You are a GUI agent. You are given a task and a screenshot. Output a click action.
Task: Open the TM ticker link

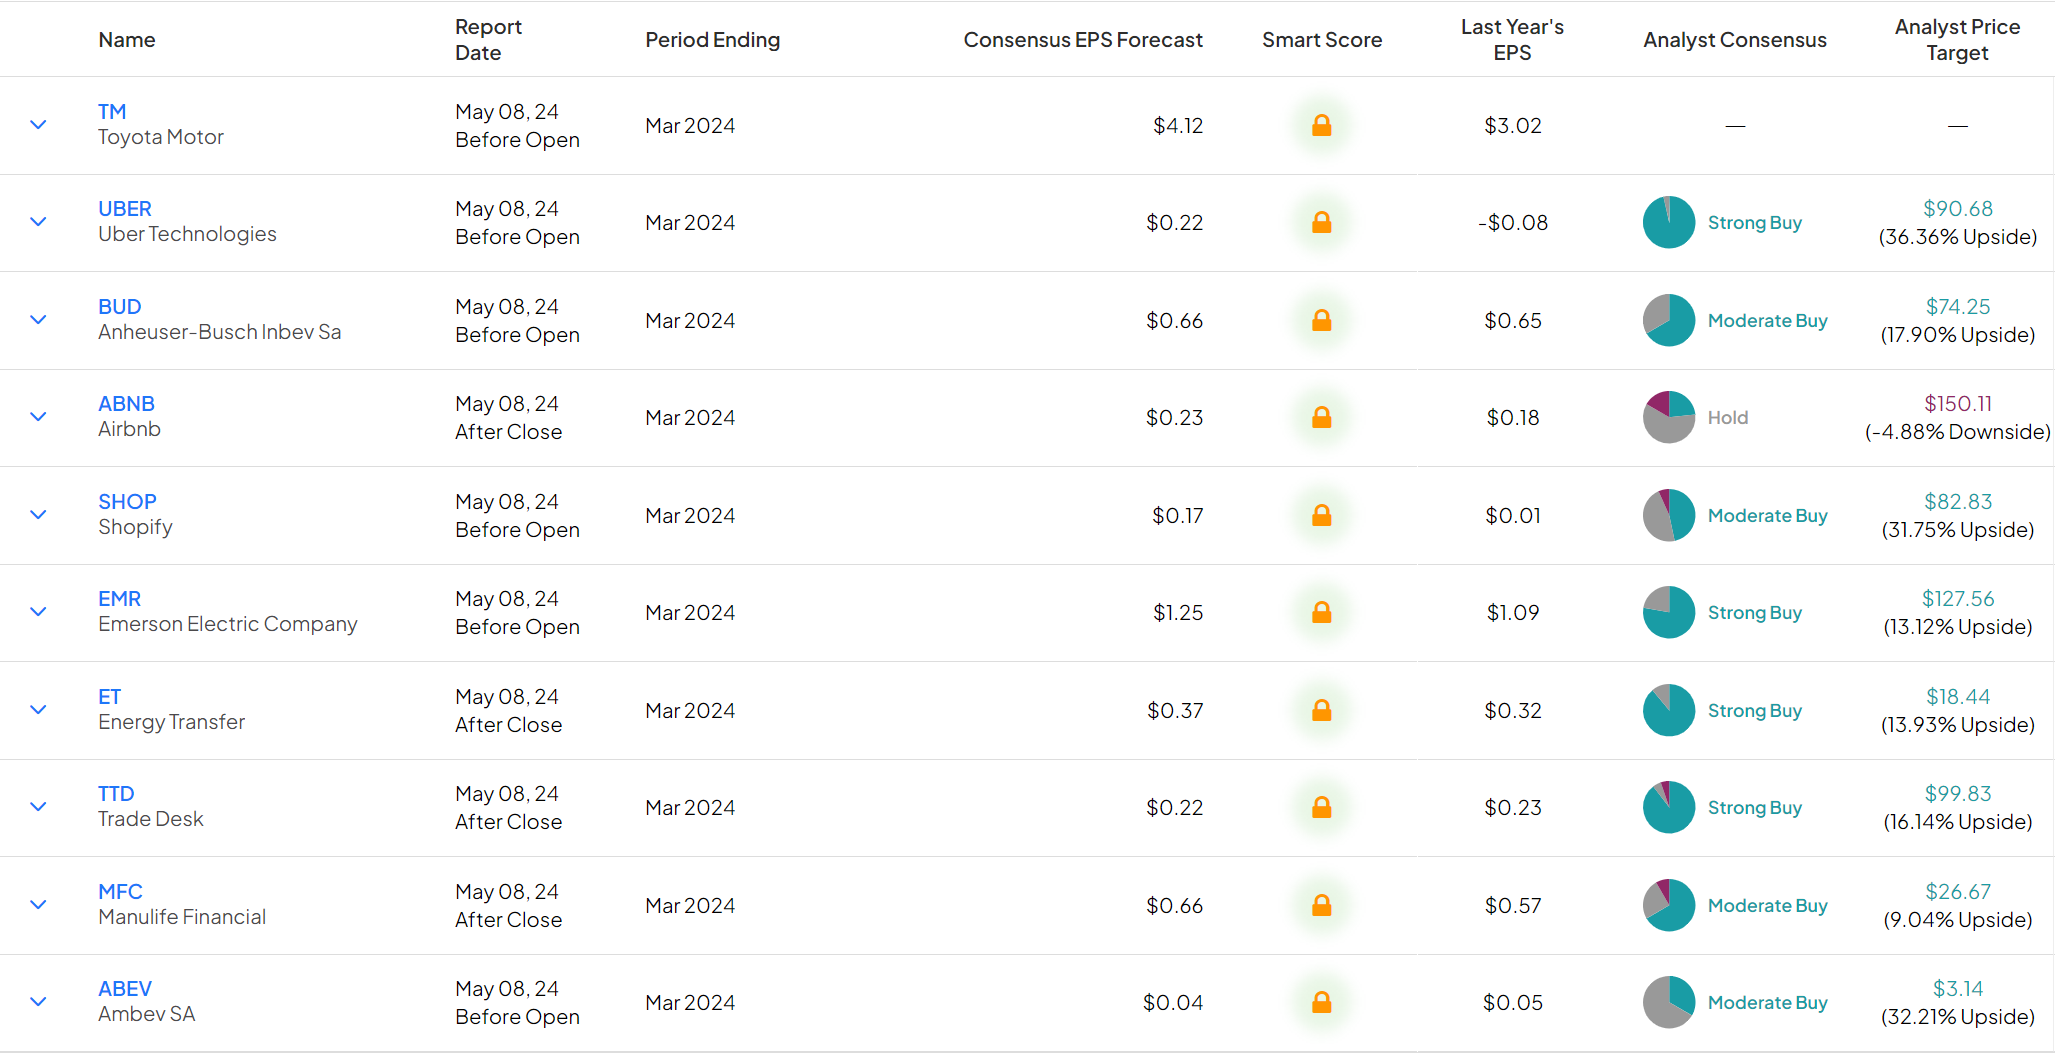(x=112, y=112)
